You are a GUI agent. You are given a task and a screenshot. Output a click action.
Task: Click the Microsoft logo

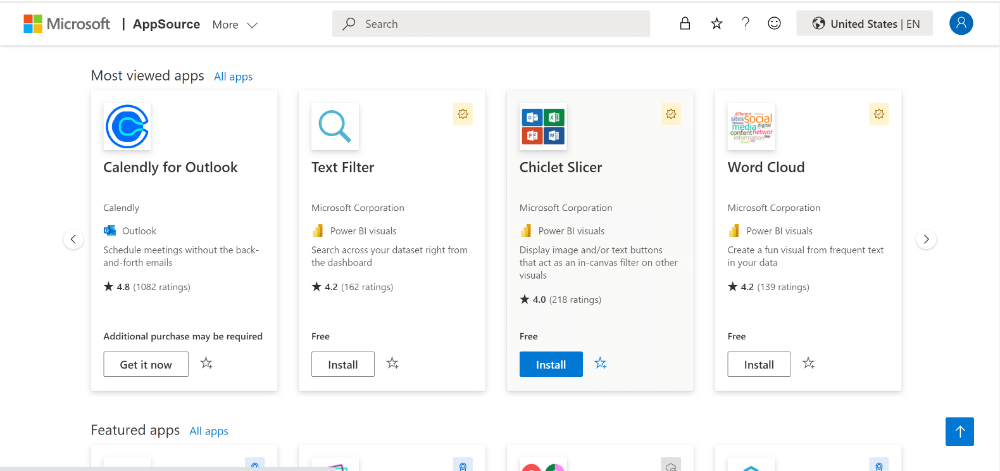coord(67,24)
